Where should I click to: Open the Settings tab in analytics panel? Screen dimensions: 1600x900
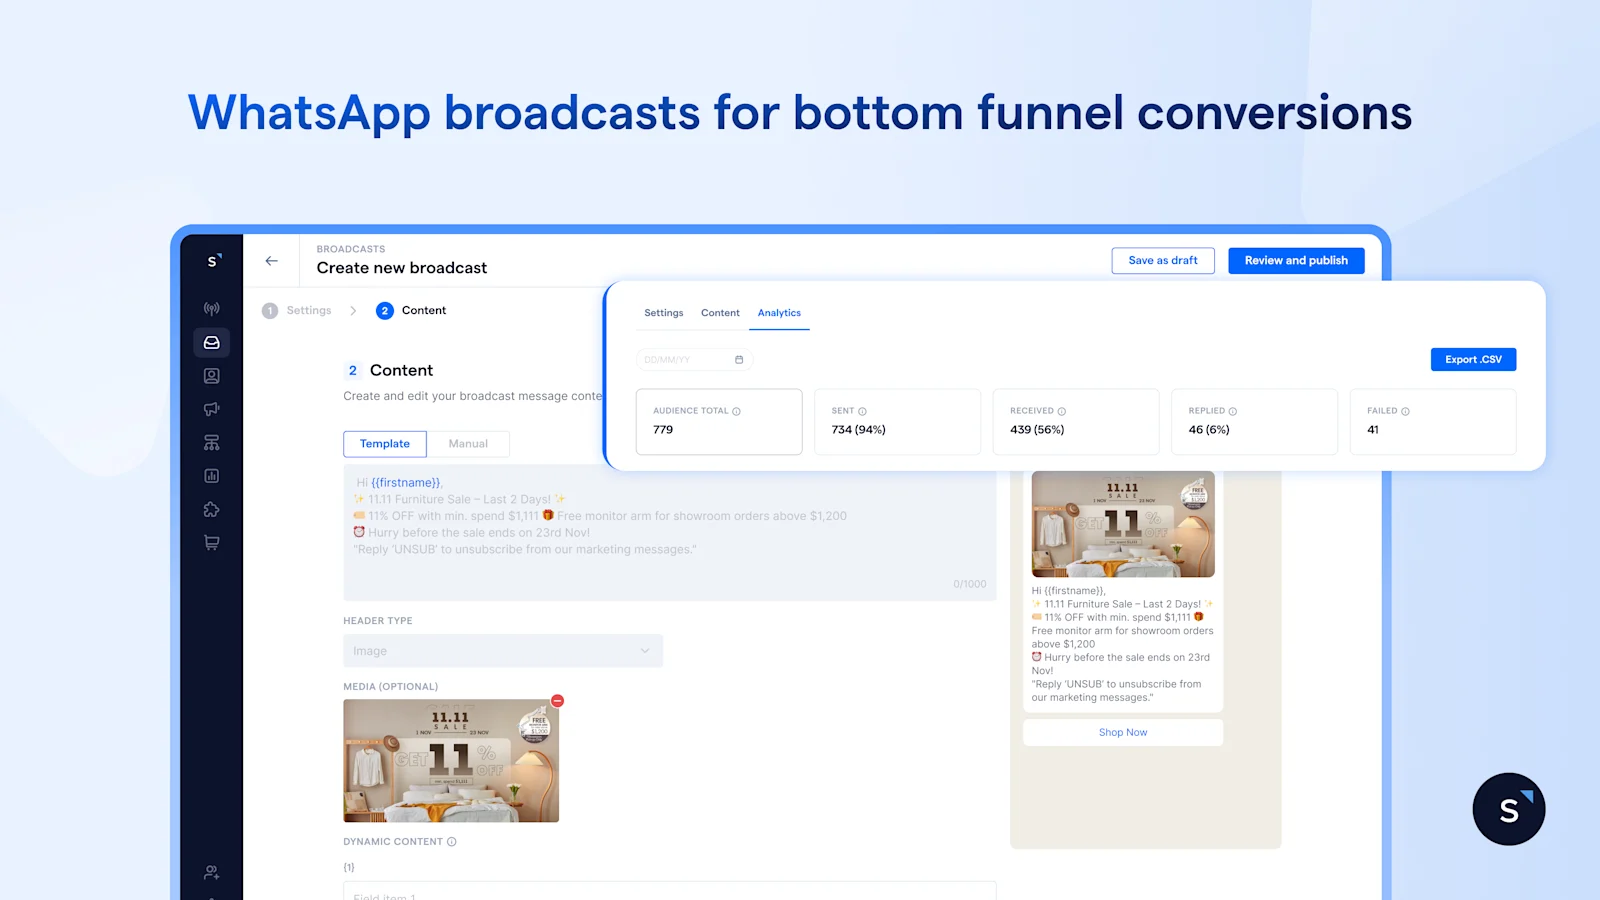point(663,312)
